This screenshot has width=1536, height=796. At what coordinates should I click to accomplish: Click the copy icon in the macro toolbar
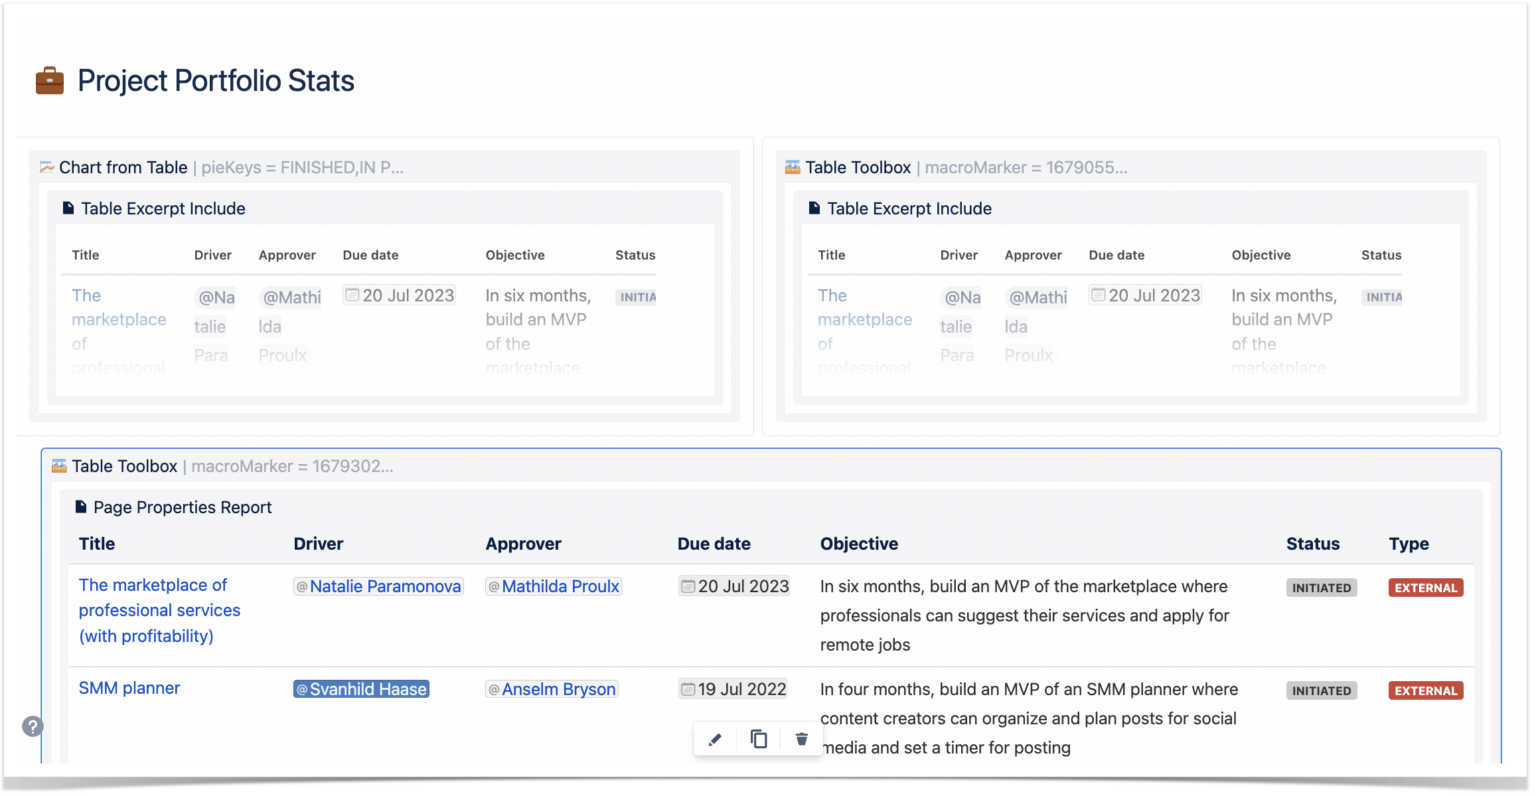pyautogui.click(x=758, y=738)
